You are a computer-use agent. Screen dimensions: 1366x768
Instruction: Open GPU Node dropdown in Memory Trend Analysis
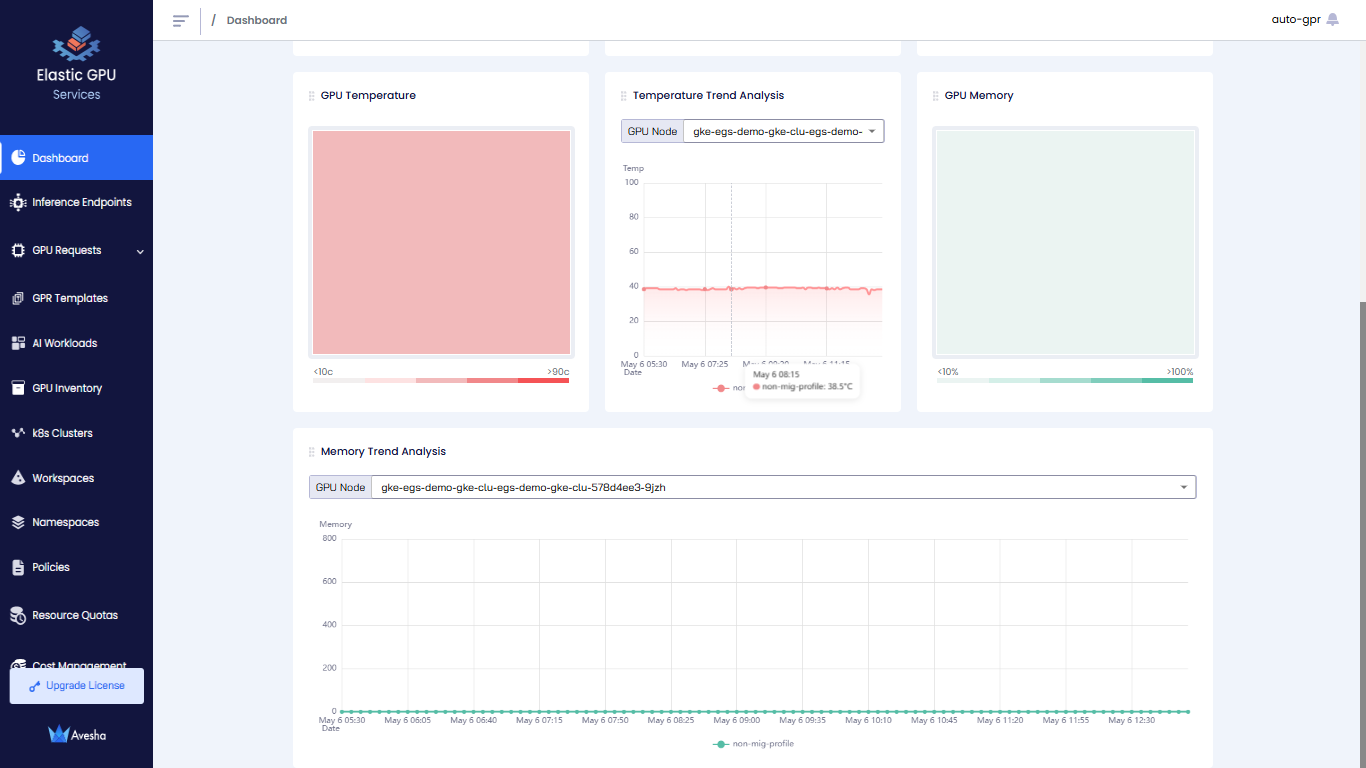(782, 487)
